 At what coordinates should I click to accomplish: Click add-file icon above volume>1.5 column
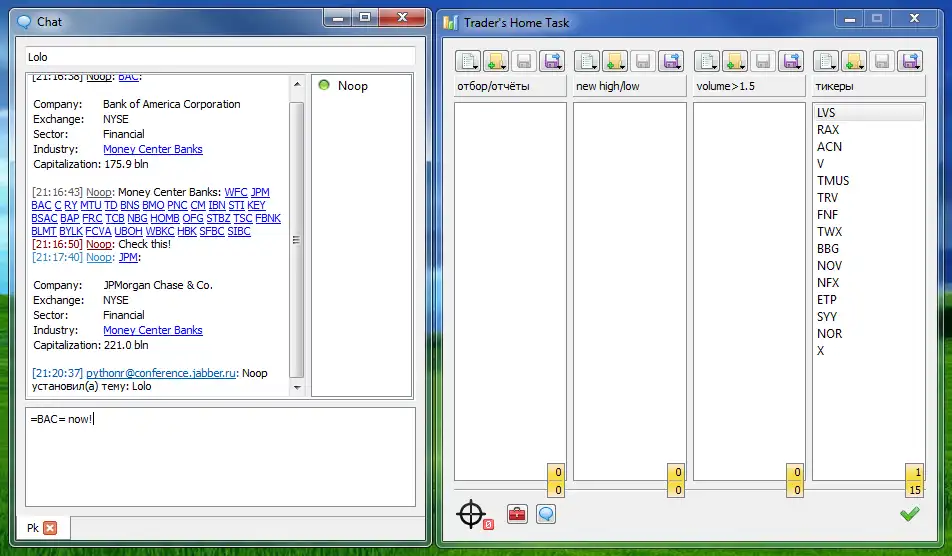coord(735,61)
